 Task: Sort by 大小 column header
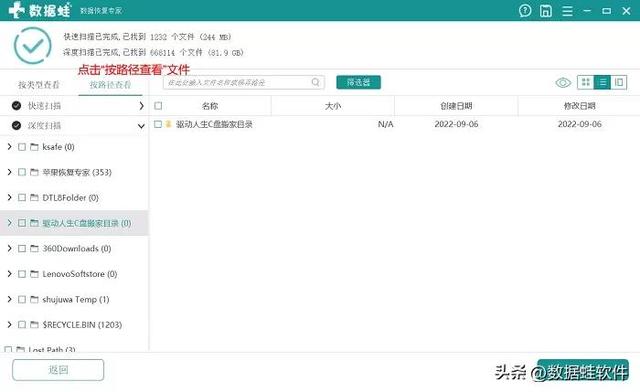(x=333, y=106)
